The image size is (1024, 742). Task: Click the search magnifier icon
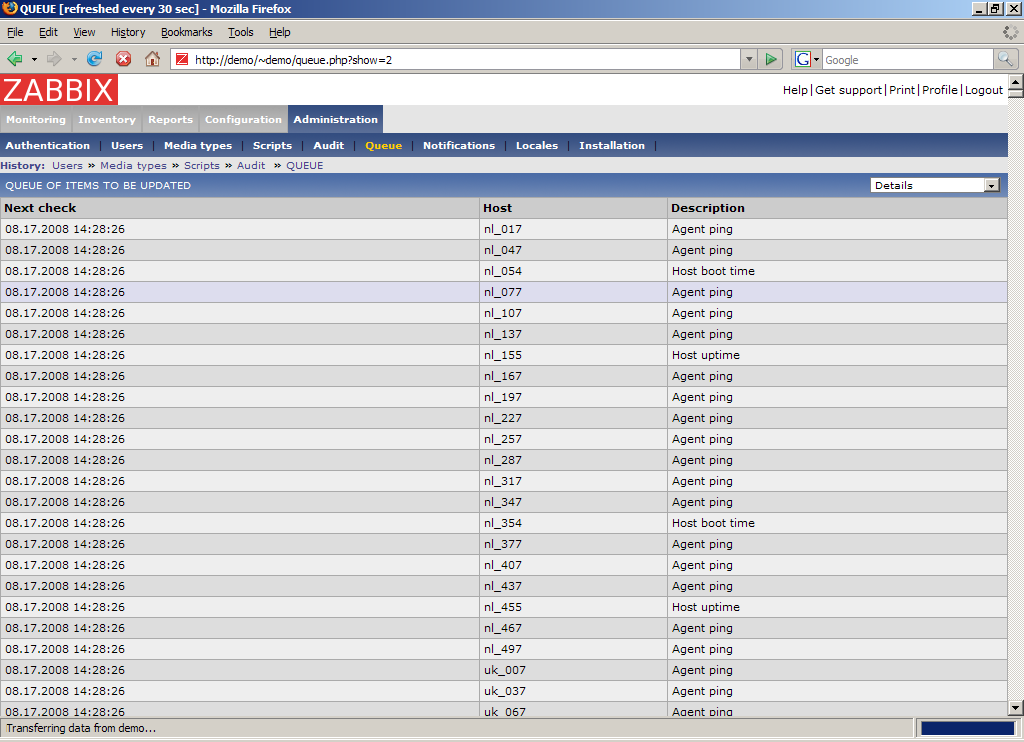coord(1006,59)
